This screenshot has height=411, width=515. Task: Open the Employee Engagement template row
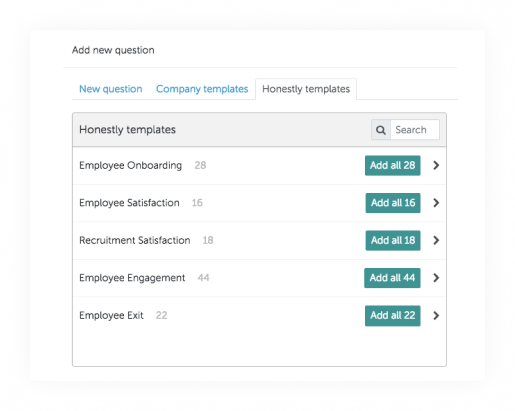click(x=259, y=278)
